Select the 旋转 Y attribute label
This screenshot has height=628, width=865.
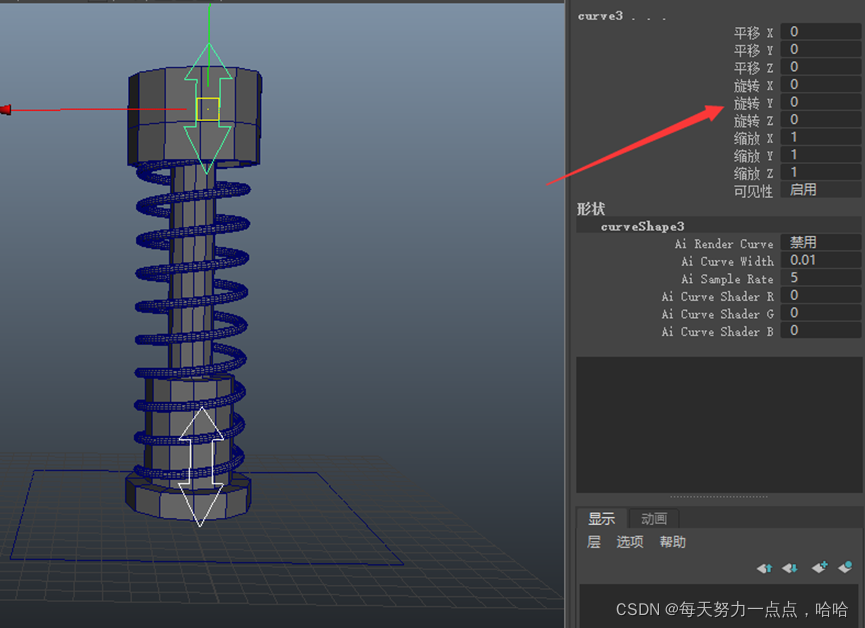tap(754, 103)
